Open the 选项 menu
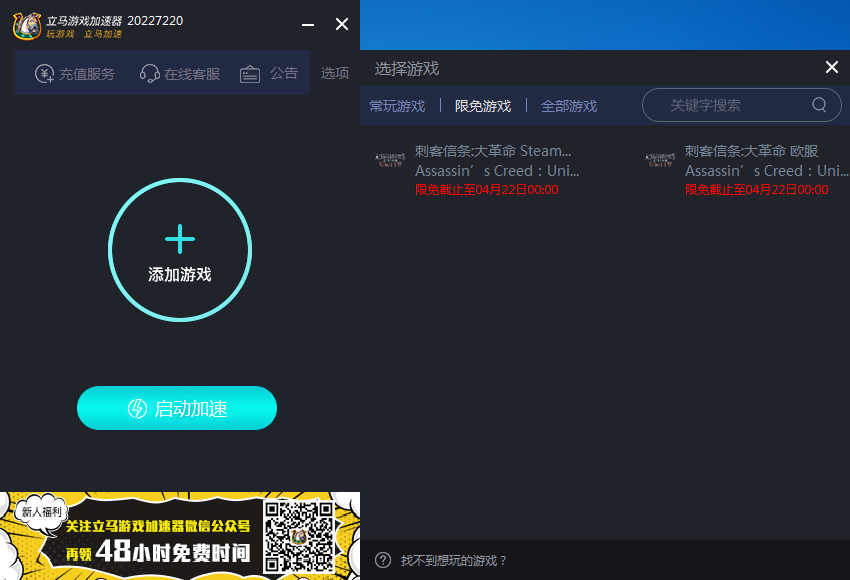Viewport: 850px width, 580px height. [x=334, y=72]
